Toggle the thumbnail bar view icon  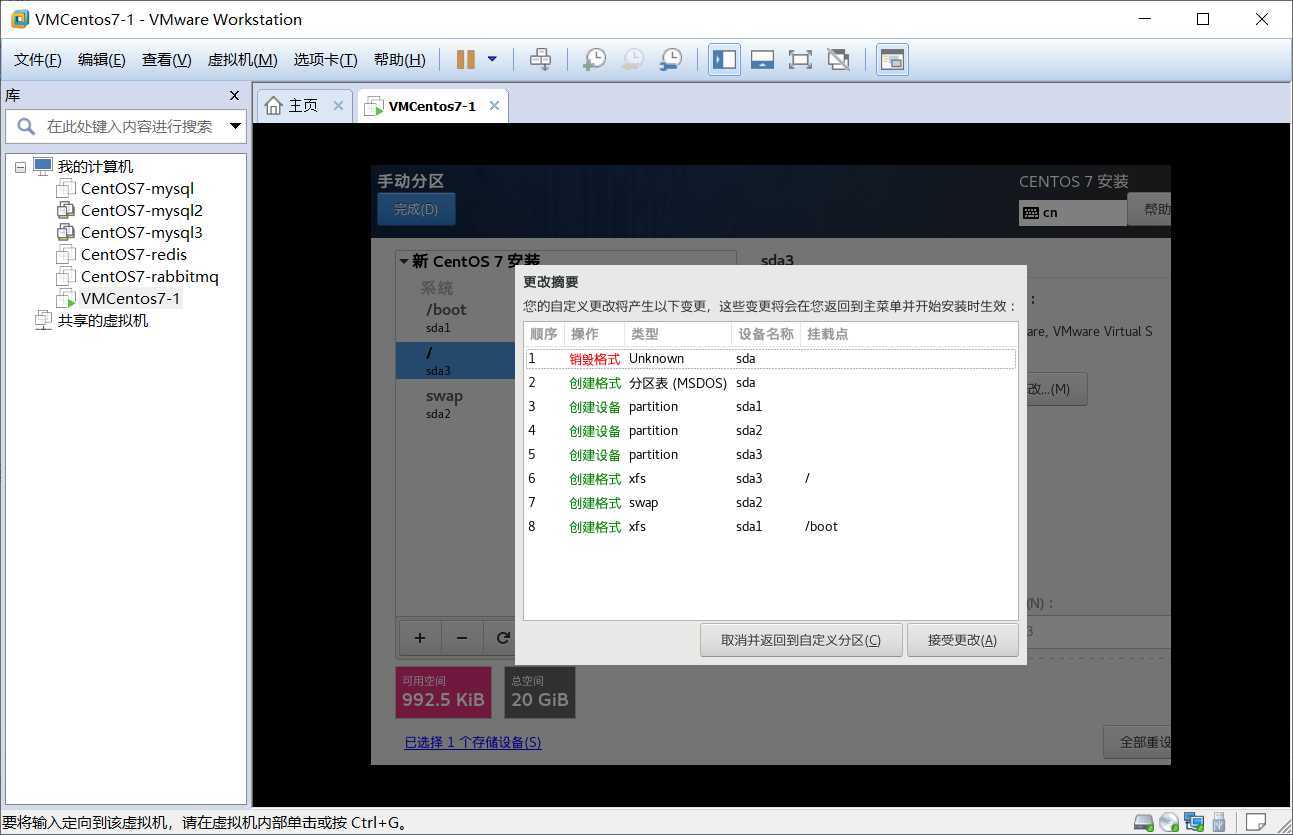pos(762,60)
